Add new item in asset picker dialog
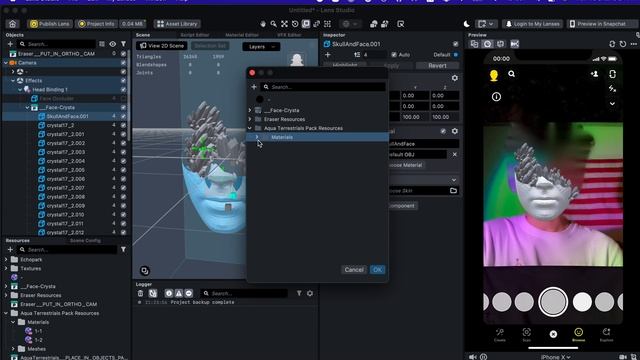The width and height of the screenshot is (640, 360). coord(254,87)
